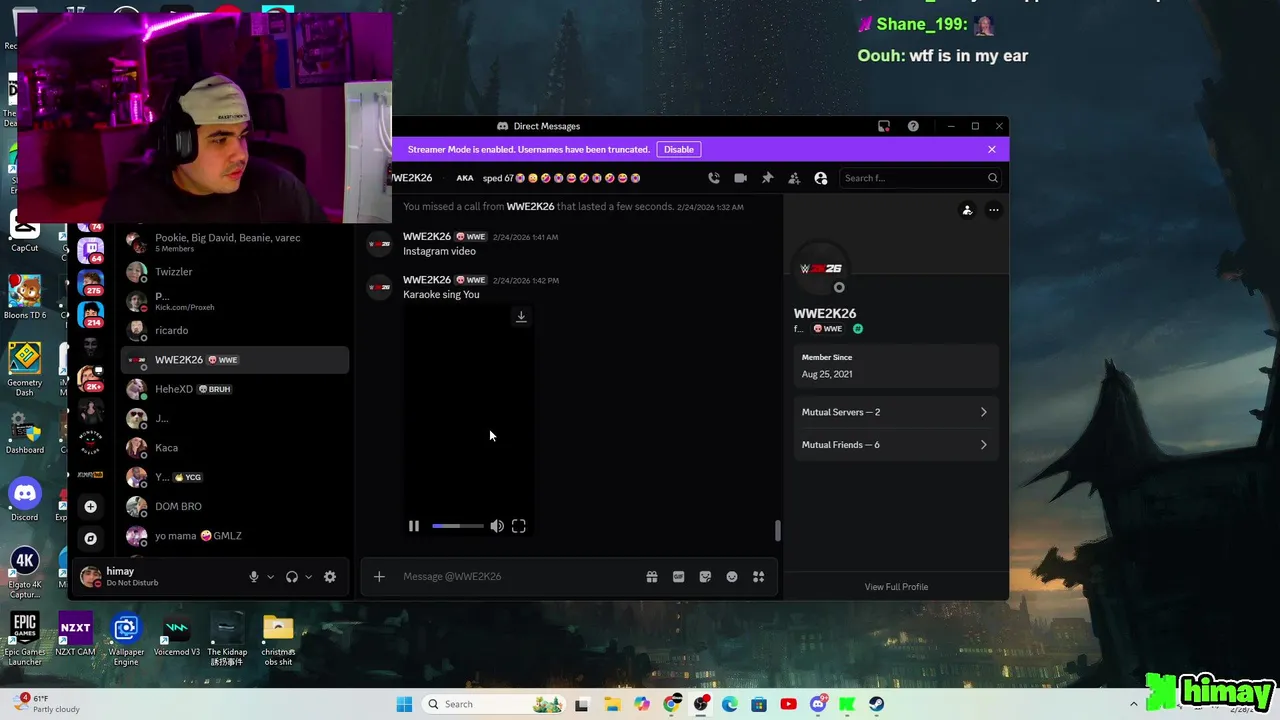Open Discord User Settings gear
1280x720 pixels.
pos(330,577)
